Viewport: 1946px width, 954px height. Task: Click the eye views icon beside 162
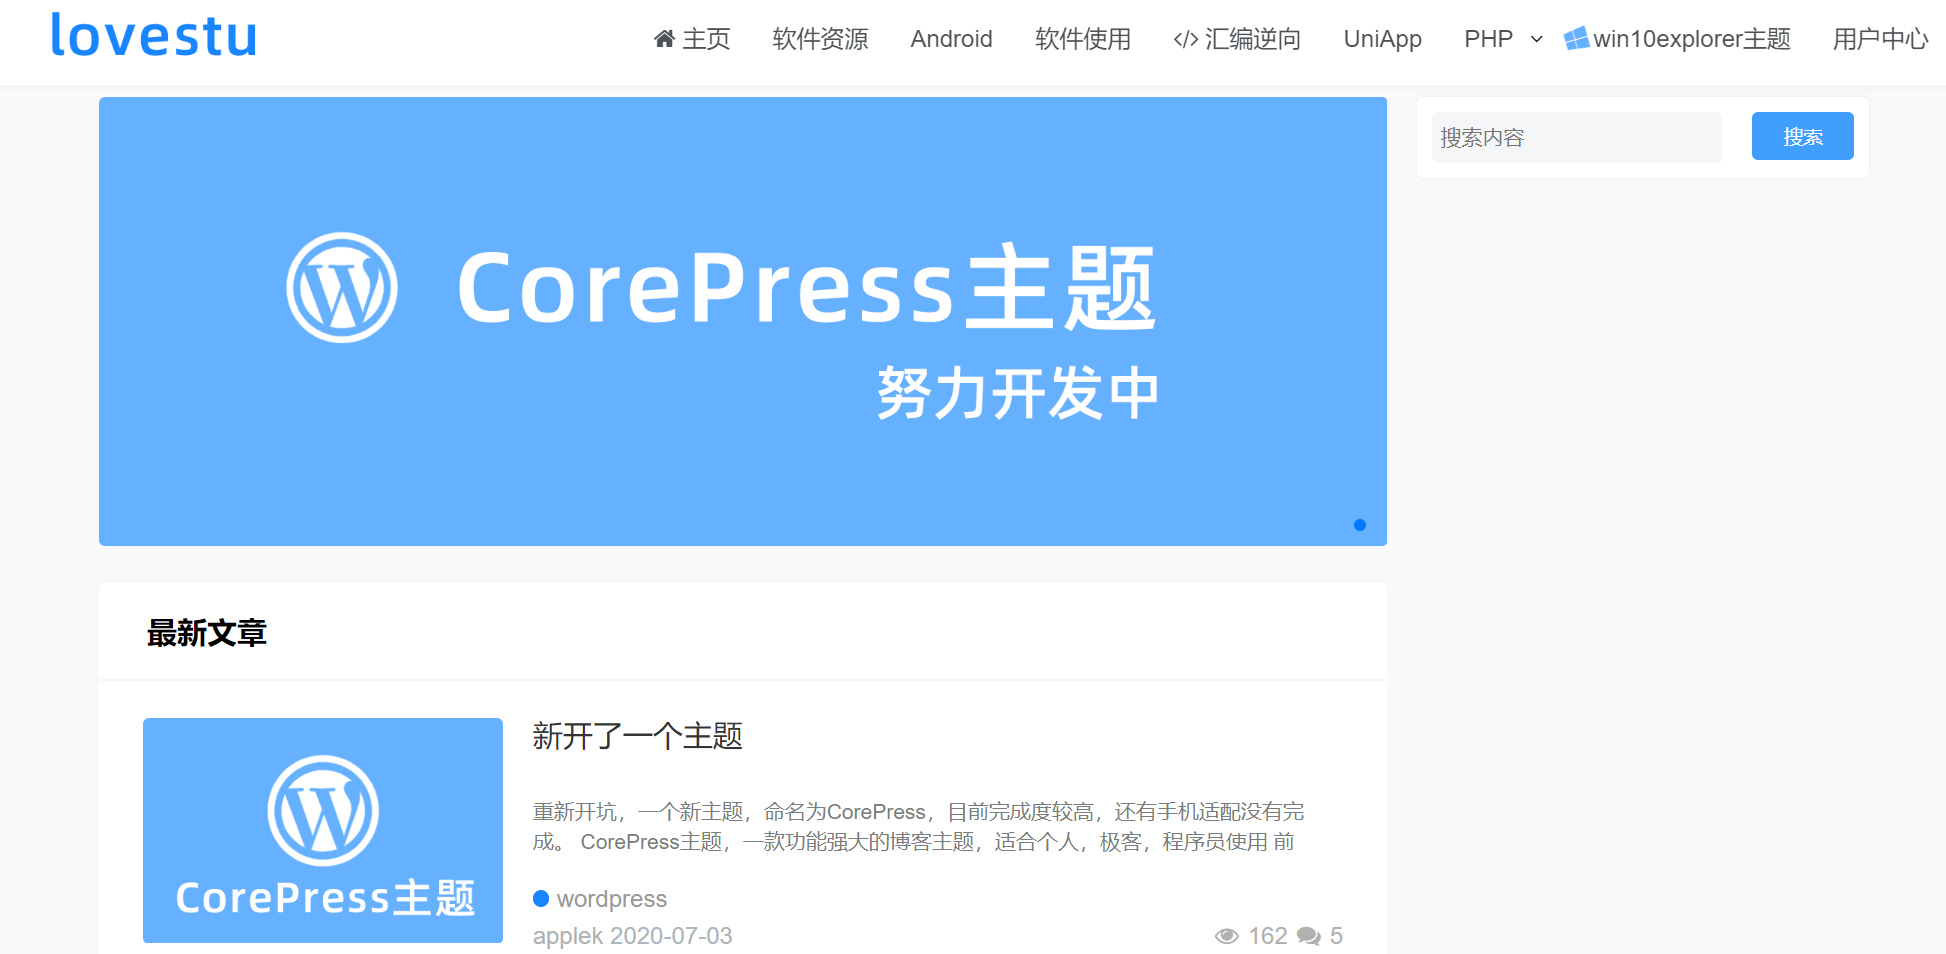pyautogui.click(x=1227, y=936)
